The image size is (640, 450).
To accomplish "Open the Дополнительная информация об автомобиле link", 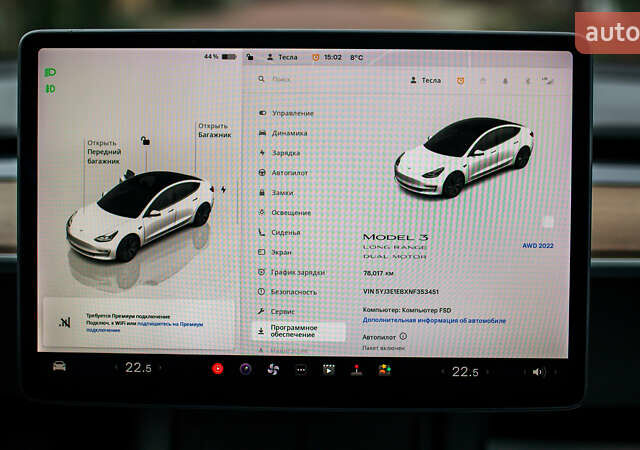I will tap(433, 321).
